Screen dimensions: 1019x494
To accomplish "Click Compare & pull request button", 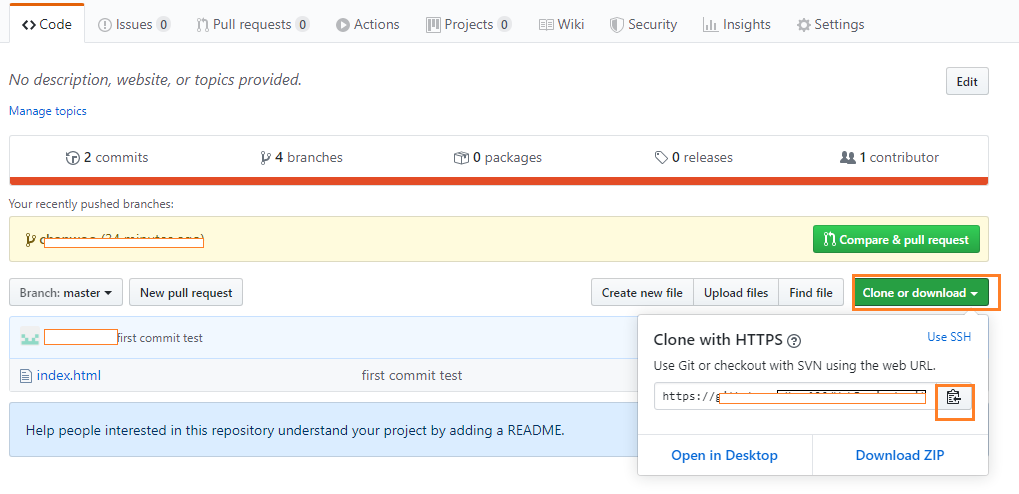I will tap(896, 240).
